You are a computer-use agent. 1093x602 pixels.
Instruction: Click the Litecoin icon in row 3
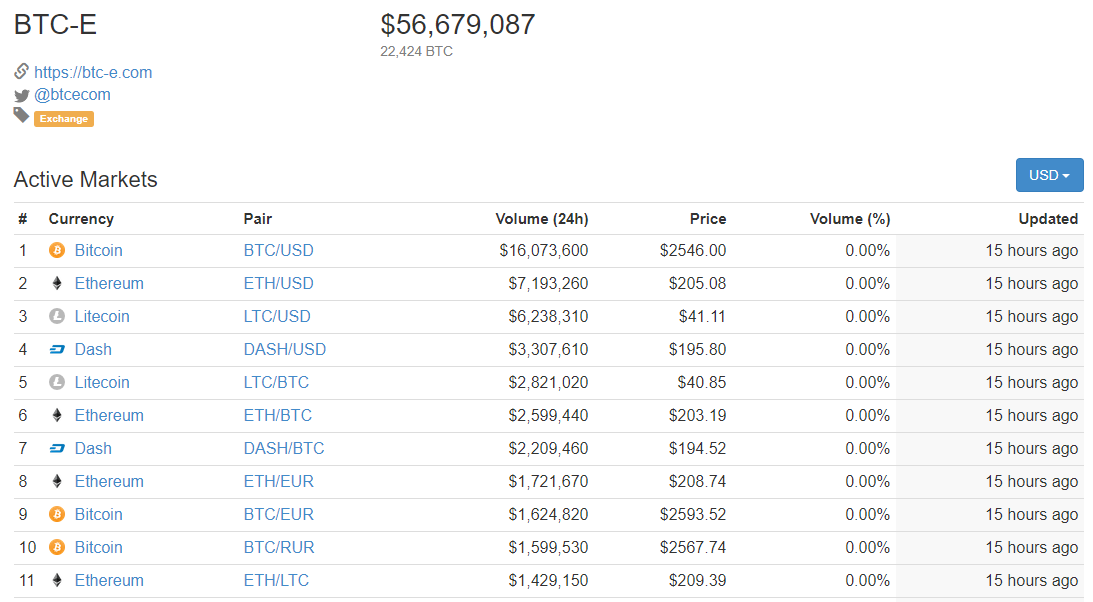tap(57, 316)
